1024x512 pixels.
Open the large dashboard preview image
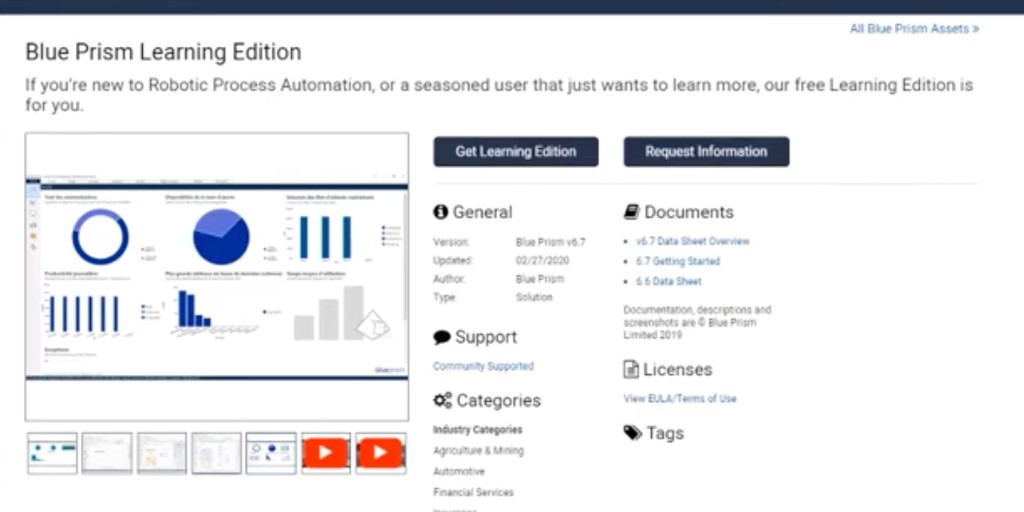coord(217,277)
